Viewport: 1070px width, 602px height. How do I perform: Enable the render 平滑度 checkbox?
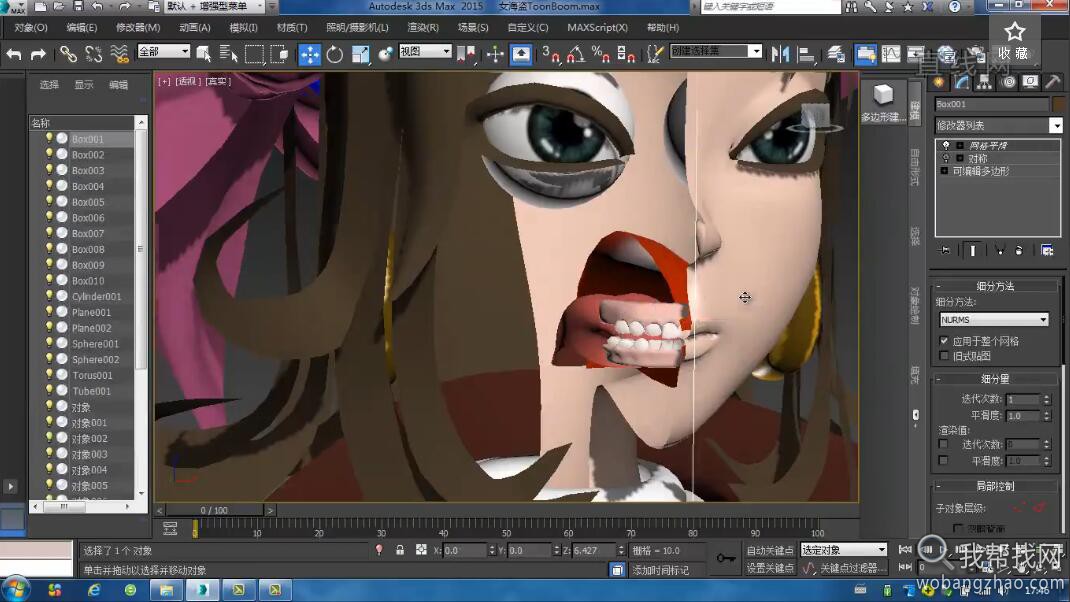[x=943, y=461]
